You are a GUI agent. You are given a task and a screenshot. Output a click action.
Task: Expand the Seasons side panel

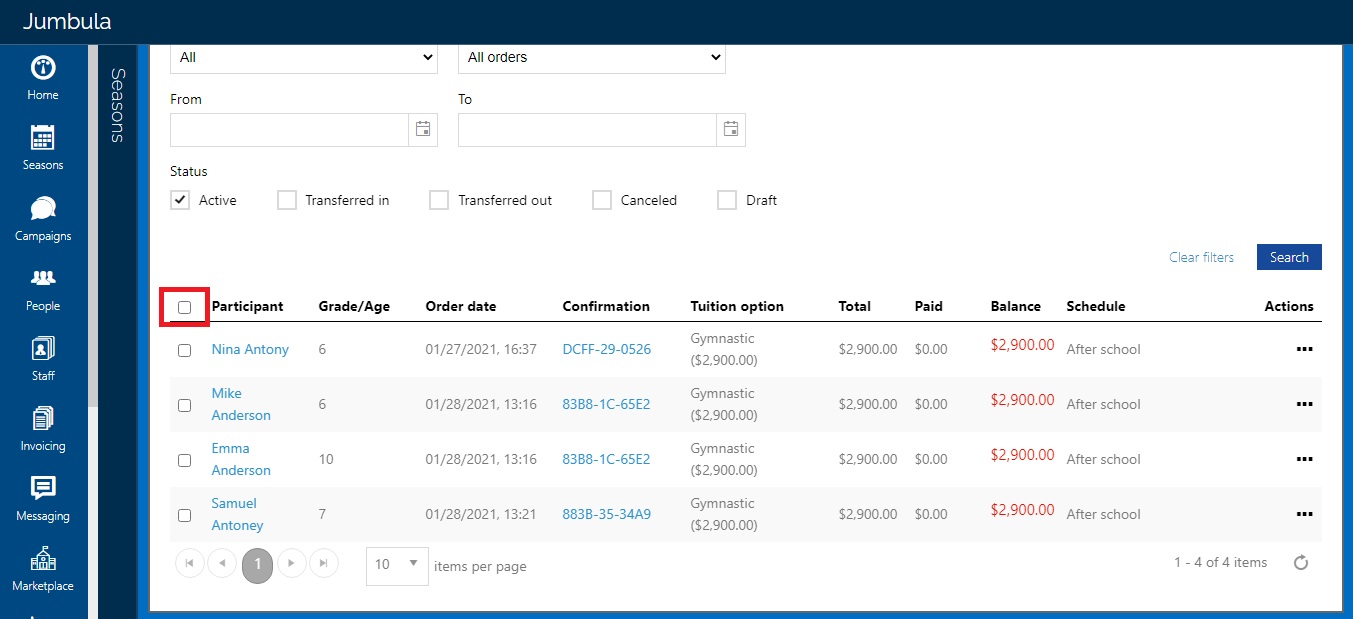pos(117,105)
